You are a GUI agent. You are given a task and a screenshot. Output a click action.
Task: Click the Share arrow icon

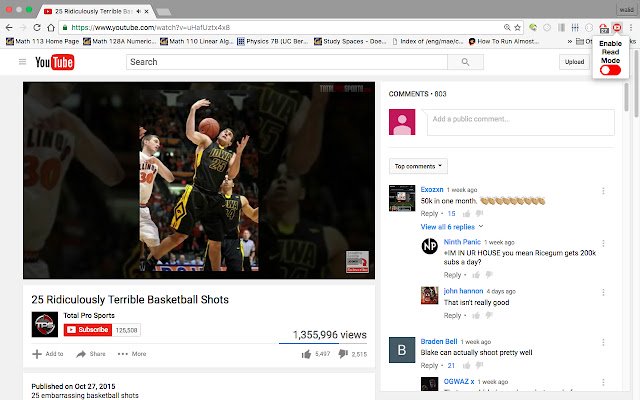coord(81,354)
